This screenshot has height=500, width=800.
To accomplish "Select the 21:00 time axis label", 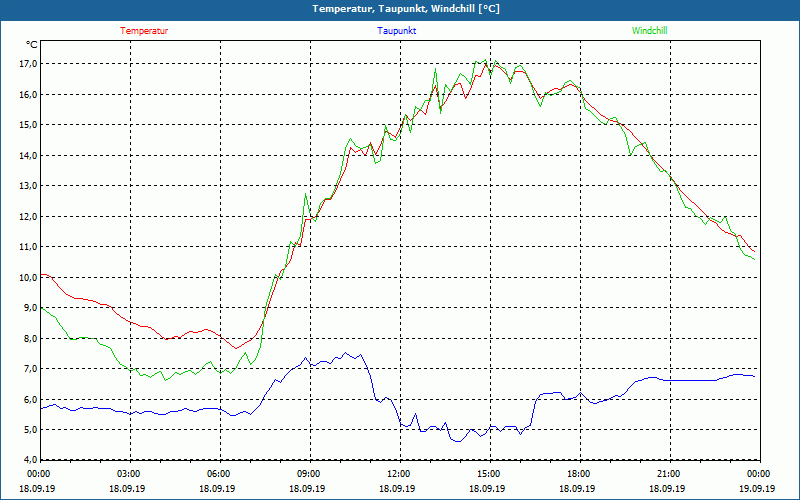I will pyautogui.click(x=669, y=474).
